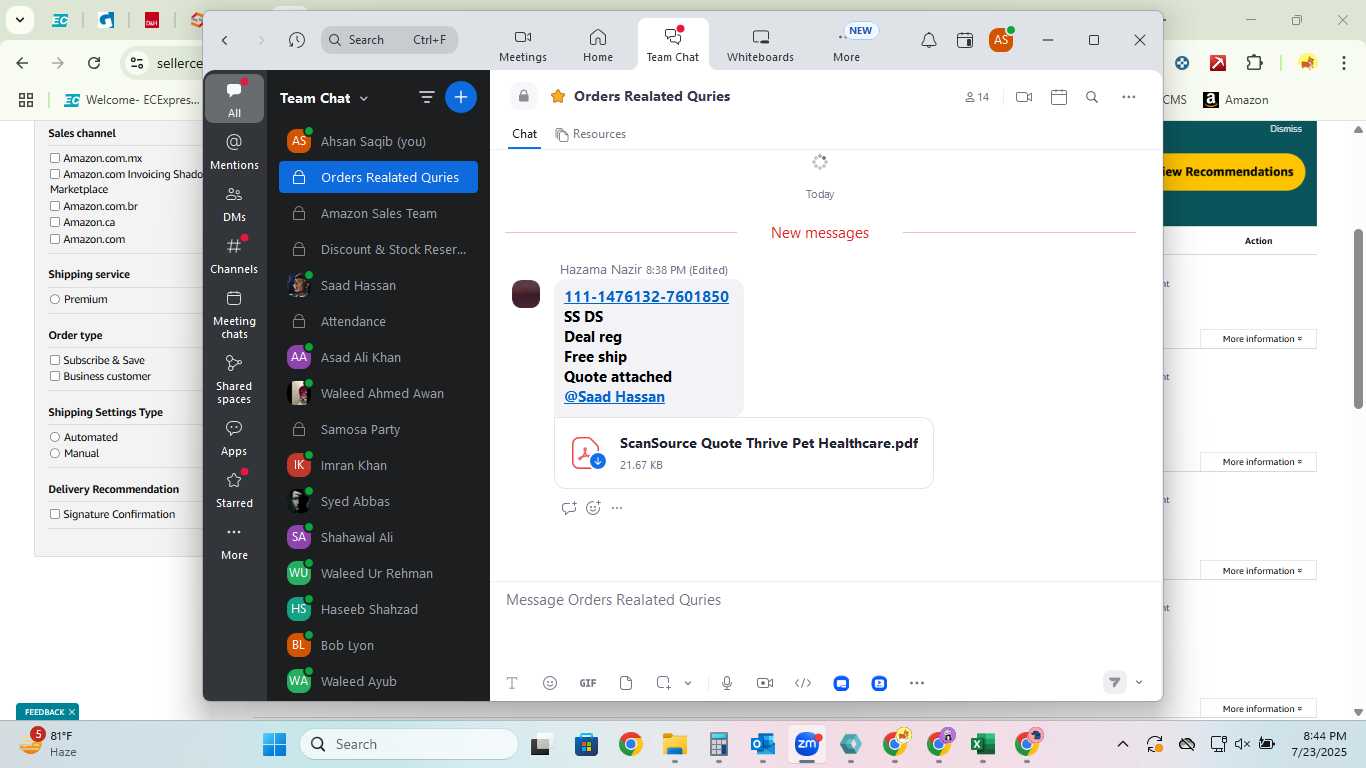Viewport: 1366px width, 768px height.
Task: Click the send message arrow
Action: coord(1114,682)
